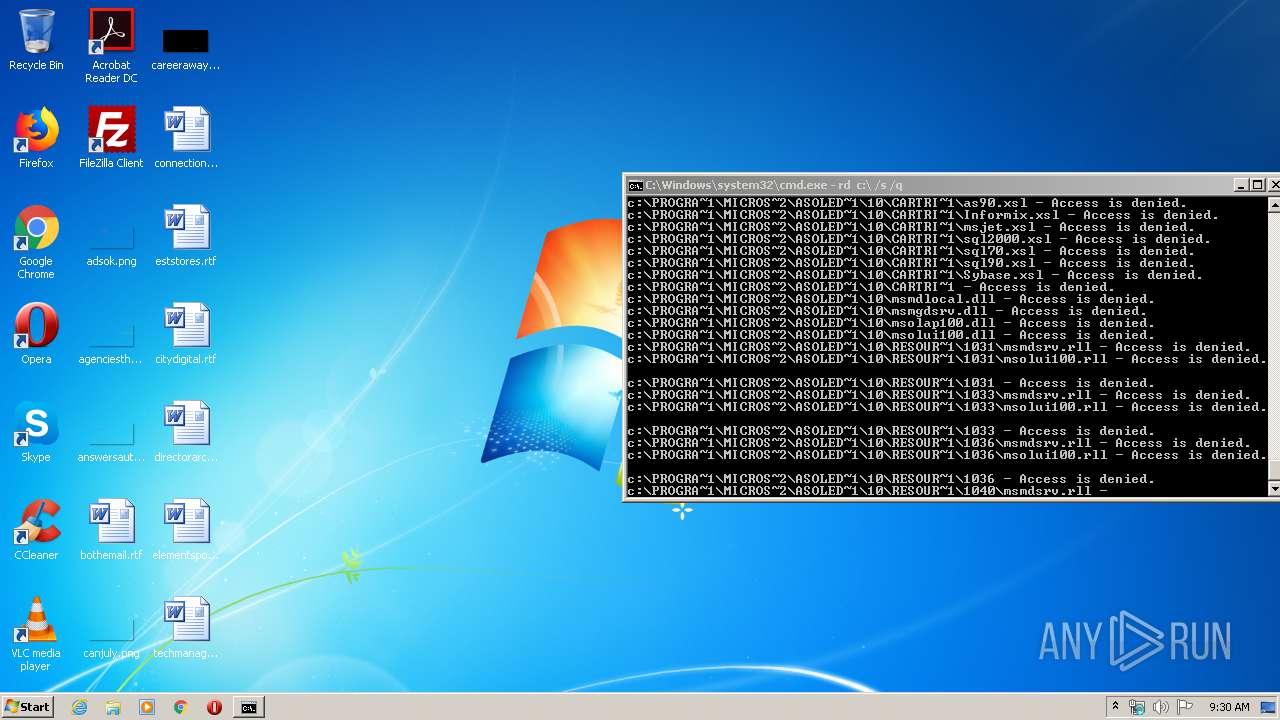This screenshot has height=720, width=1280.
Task: Open the volume control in the tray
Action: [1160, 707]
